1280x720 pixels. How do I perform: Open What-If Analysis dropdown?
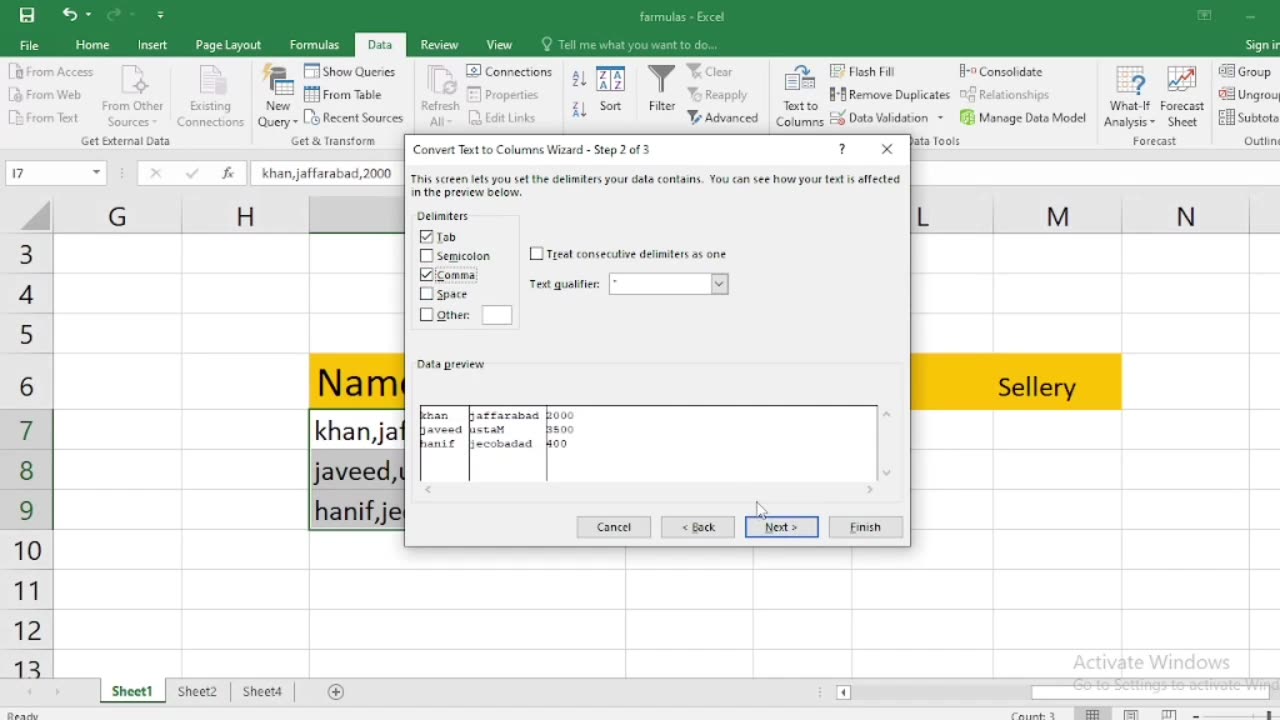click(1130, 97)
